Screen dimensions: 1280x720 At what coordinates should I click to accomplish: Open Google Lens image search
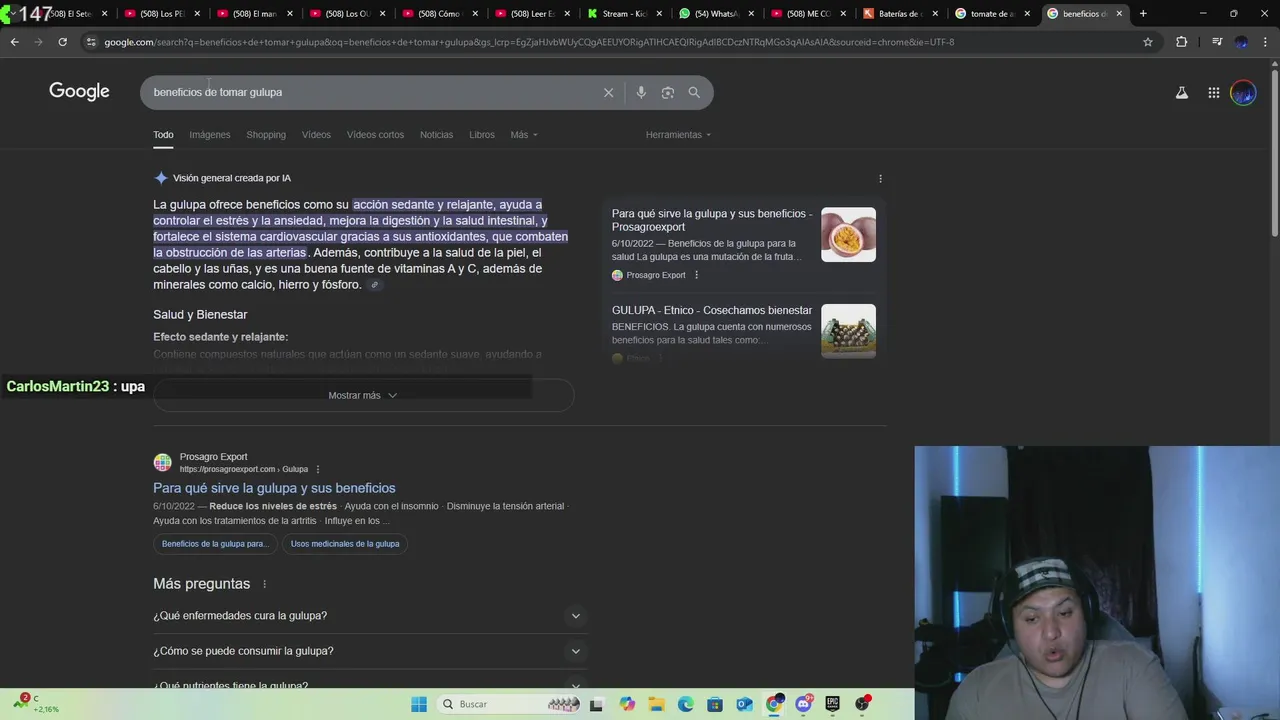pyautogui.click(x=667, y=92)
